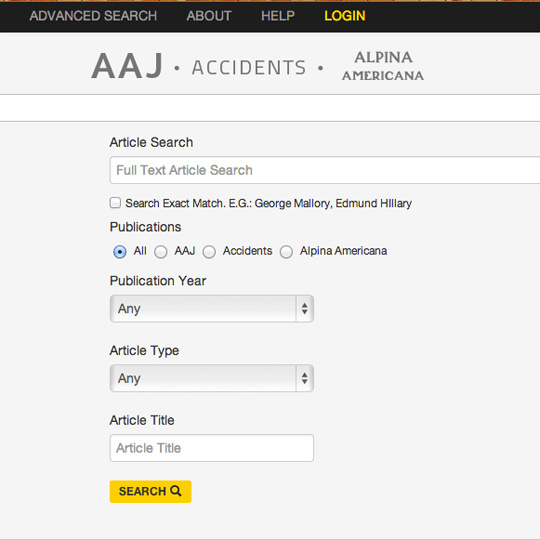Expand the Article Type dropdown
540x540 pixels.
point(212,378)
